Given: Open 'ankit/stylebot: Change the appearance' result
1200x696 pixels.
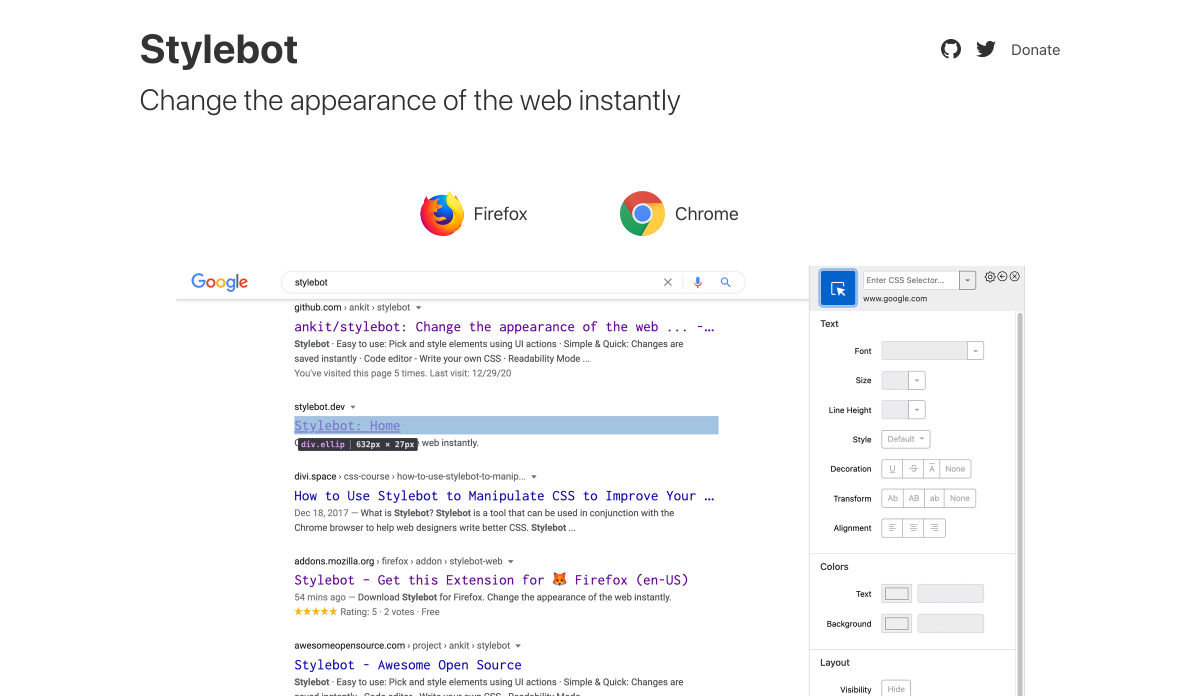Looking at the screenshot, I should 504,327.
